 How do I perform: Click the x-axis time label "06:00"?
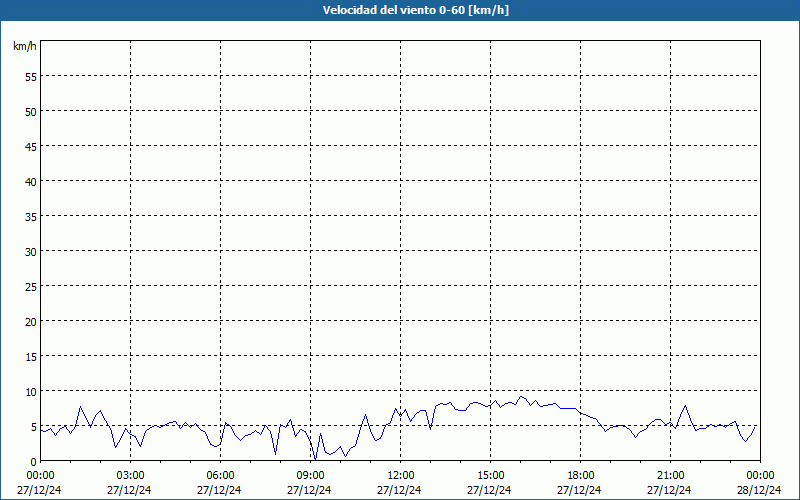click(220, 476)
